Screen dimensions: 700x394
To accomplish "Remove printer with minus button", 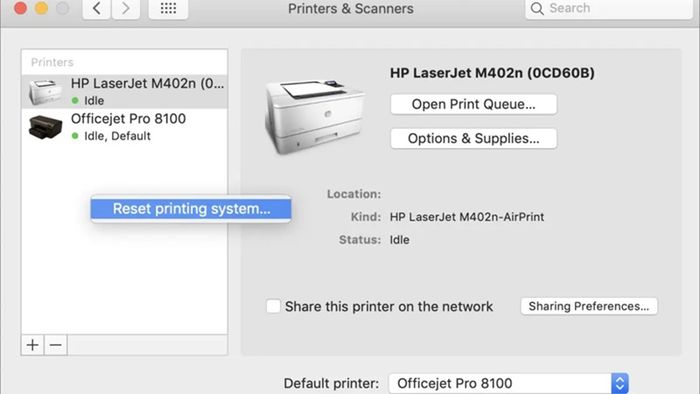I will coord(56,345).
